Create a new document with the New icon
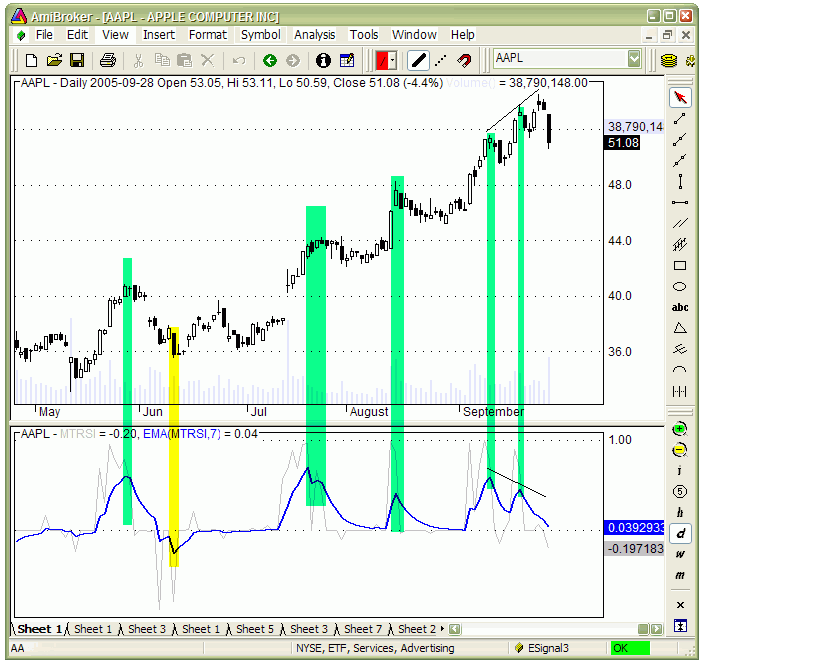The width and height of the screenshot is (819, 667). pos(31,61)
